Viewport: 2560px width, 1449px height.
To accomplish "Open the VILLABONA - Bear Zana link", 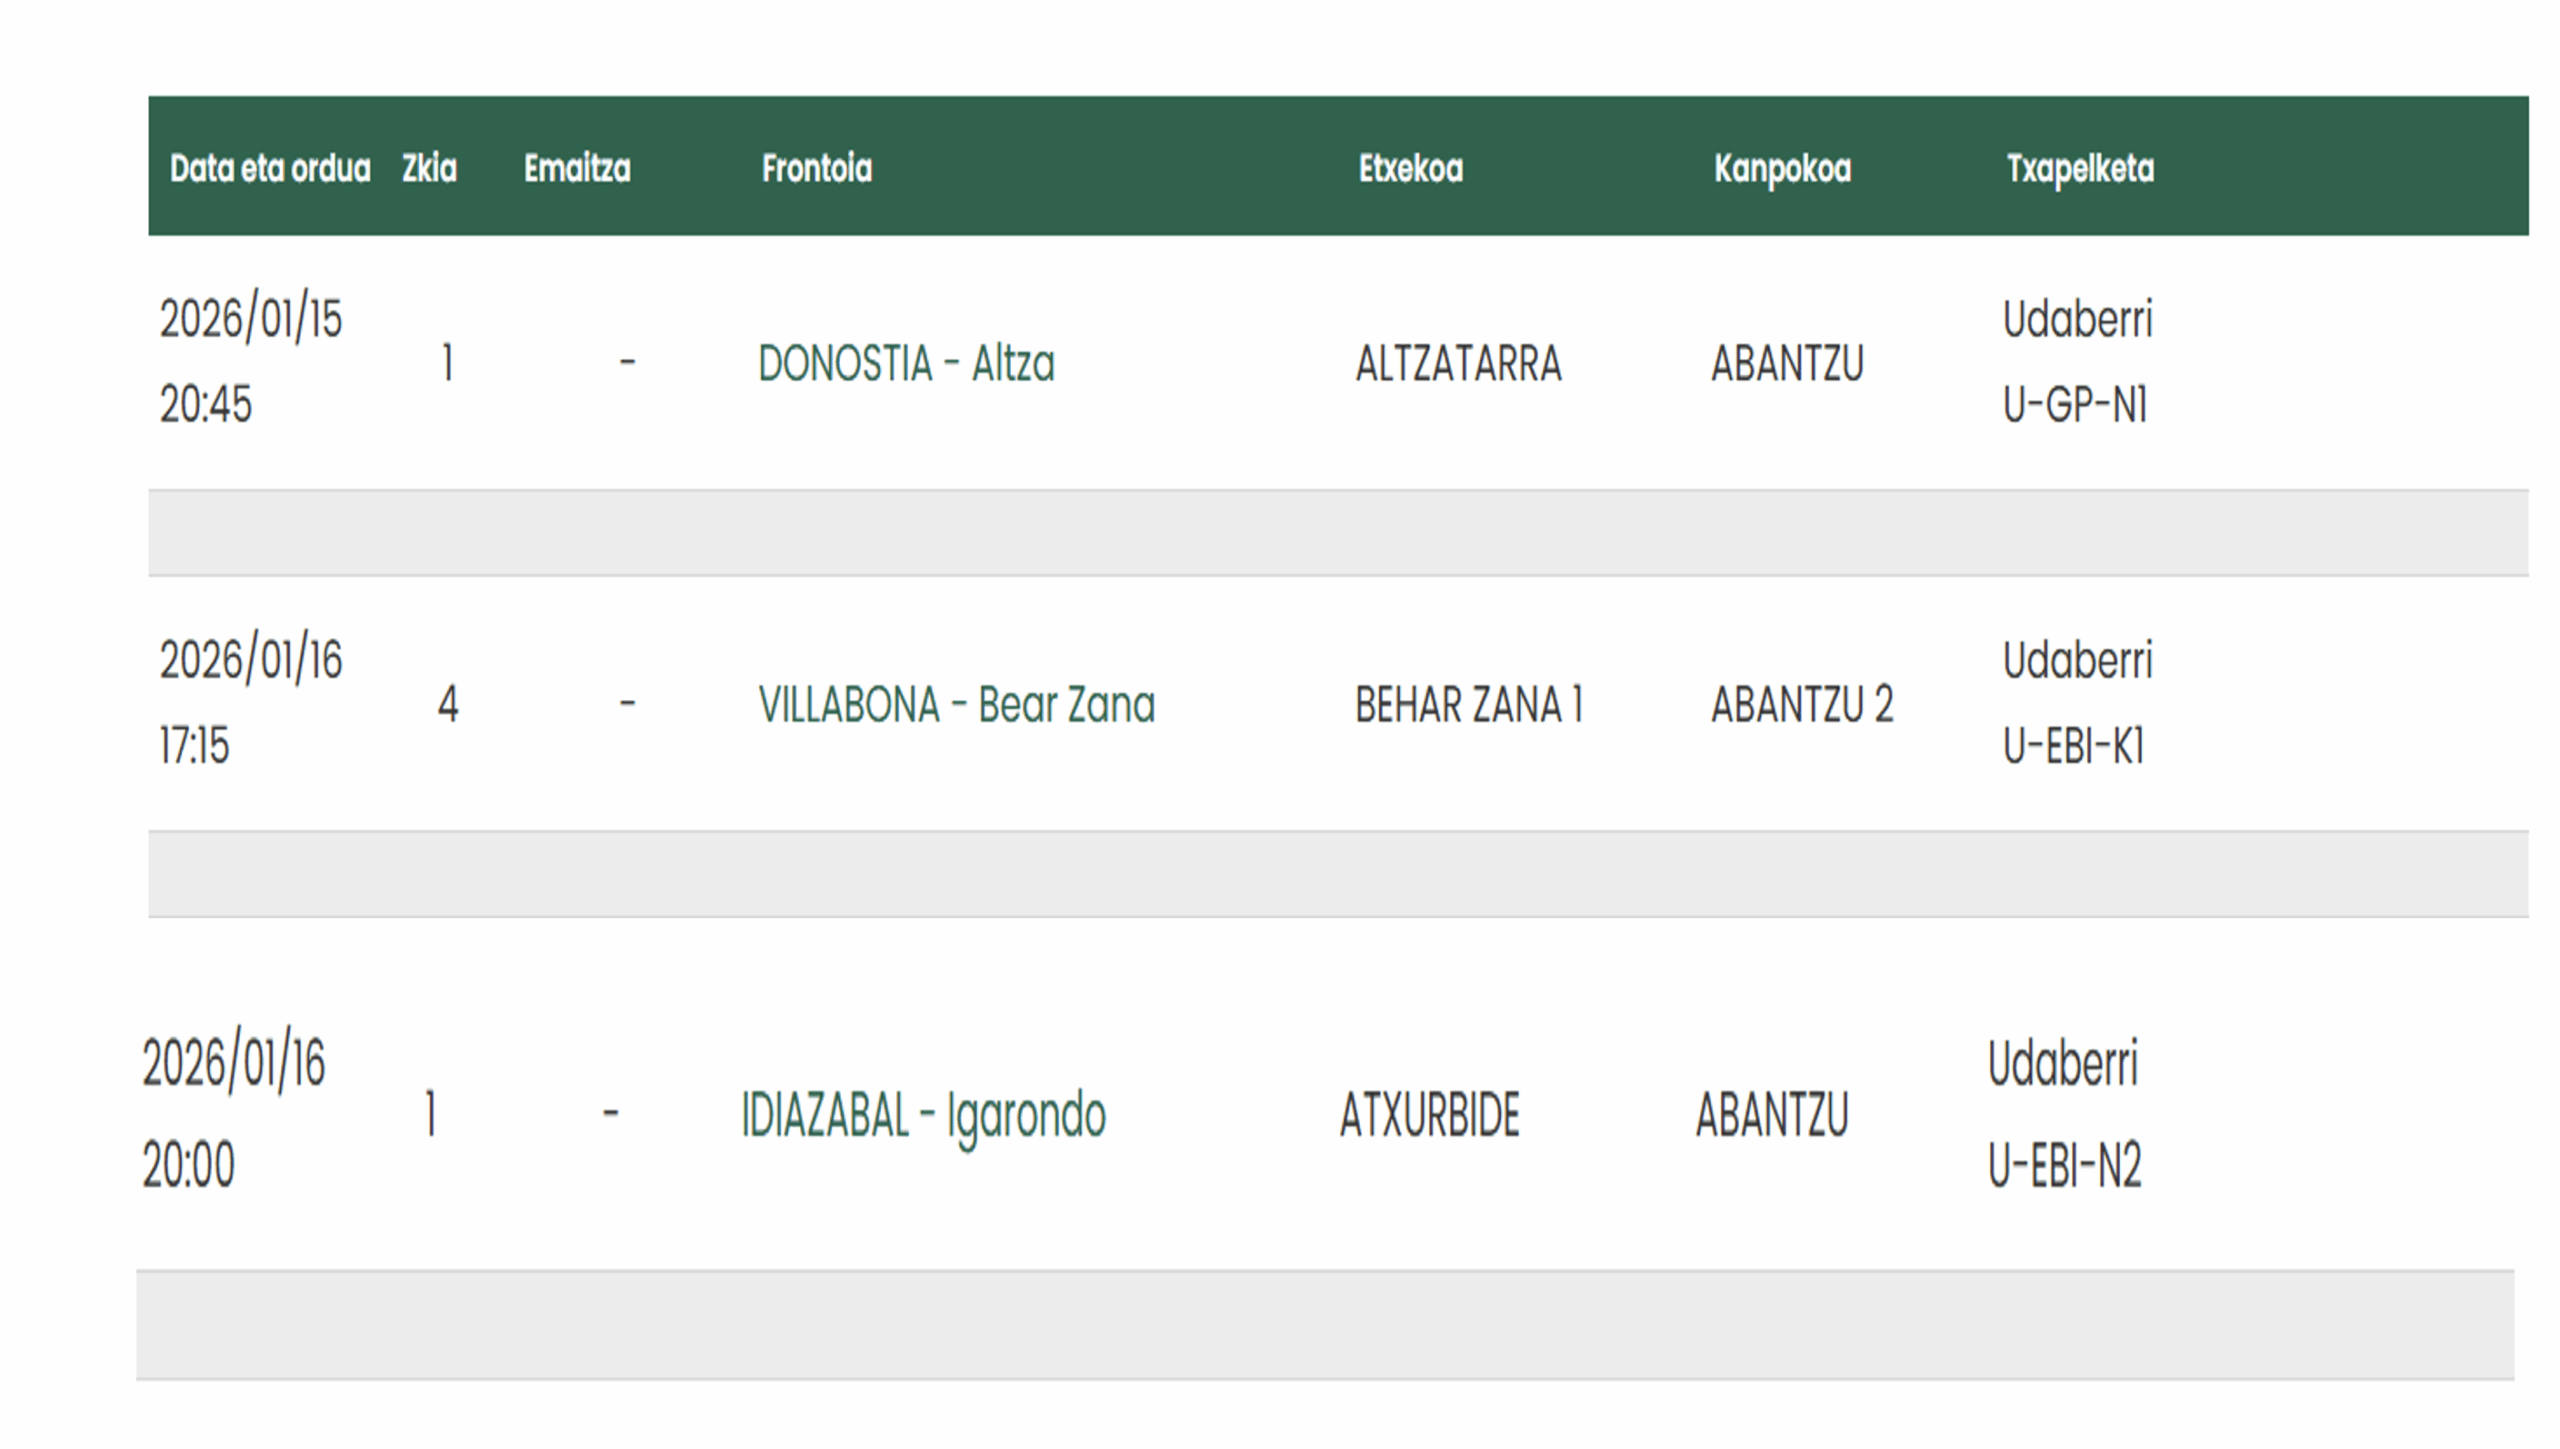I will coord(956,704).
